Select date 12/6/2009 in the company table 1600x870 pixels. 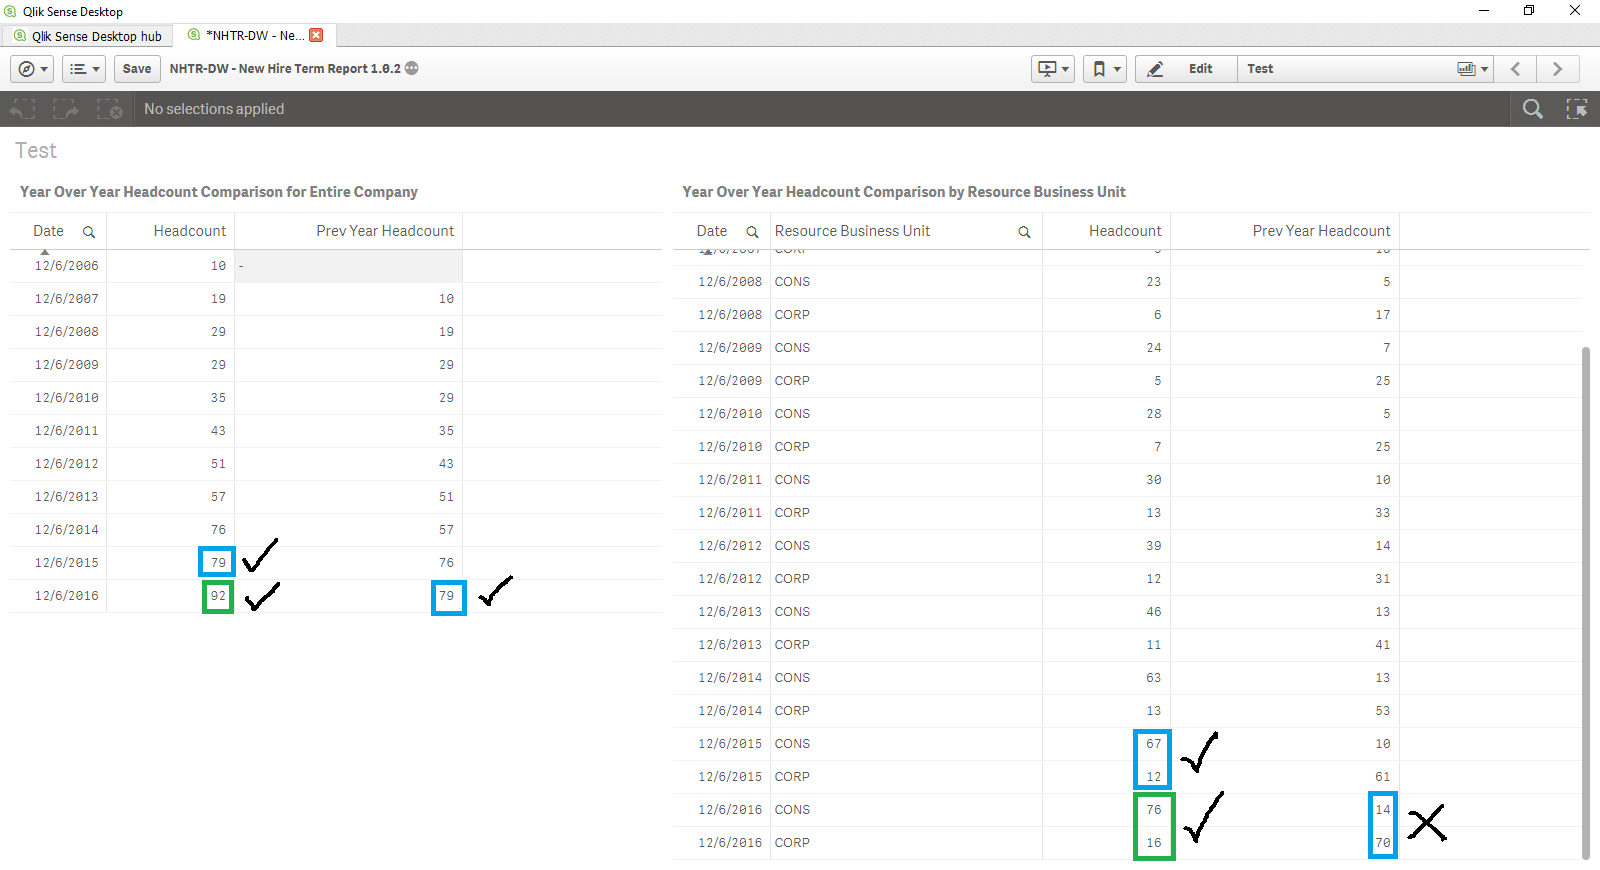67,365
